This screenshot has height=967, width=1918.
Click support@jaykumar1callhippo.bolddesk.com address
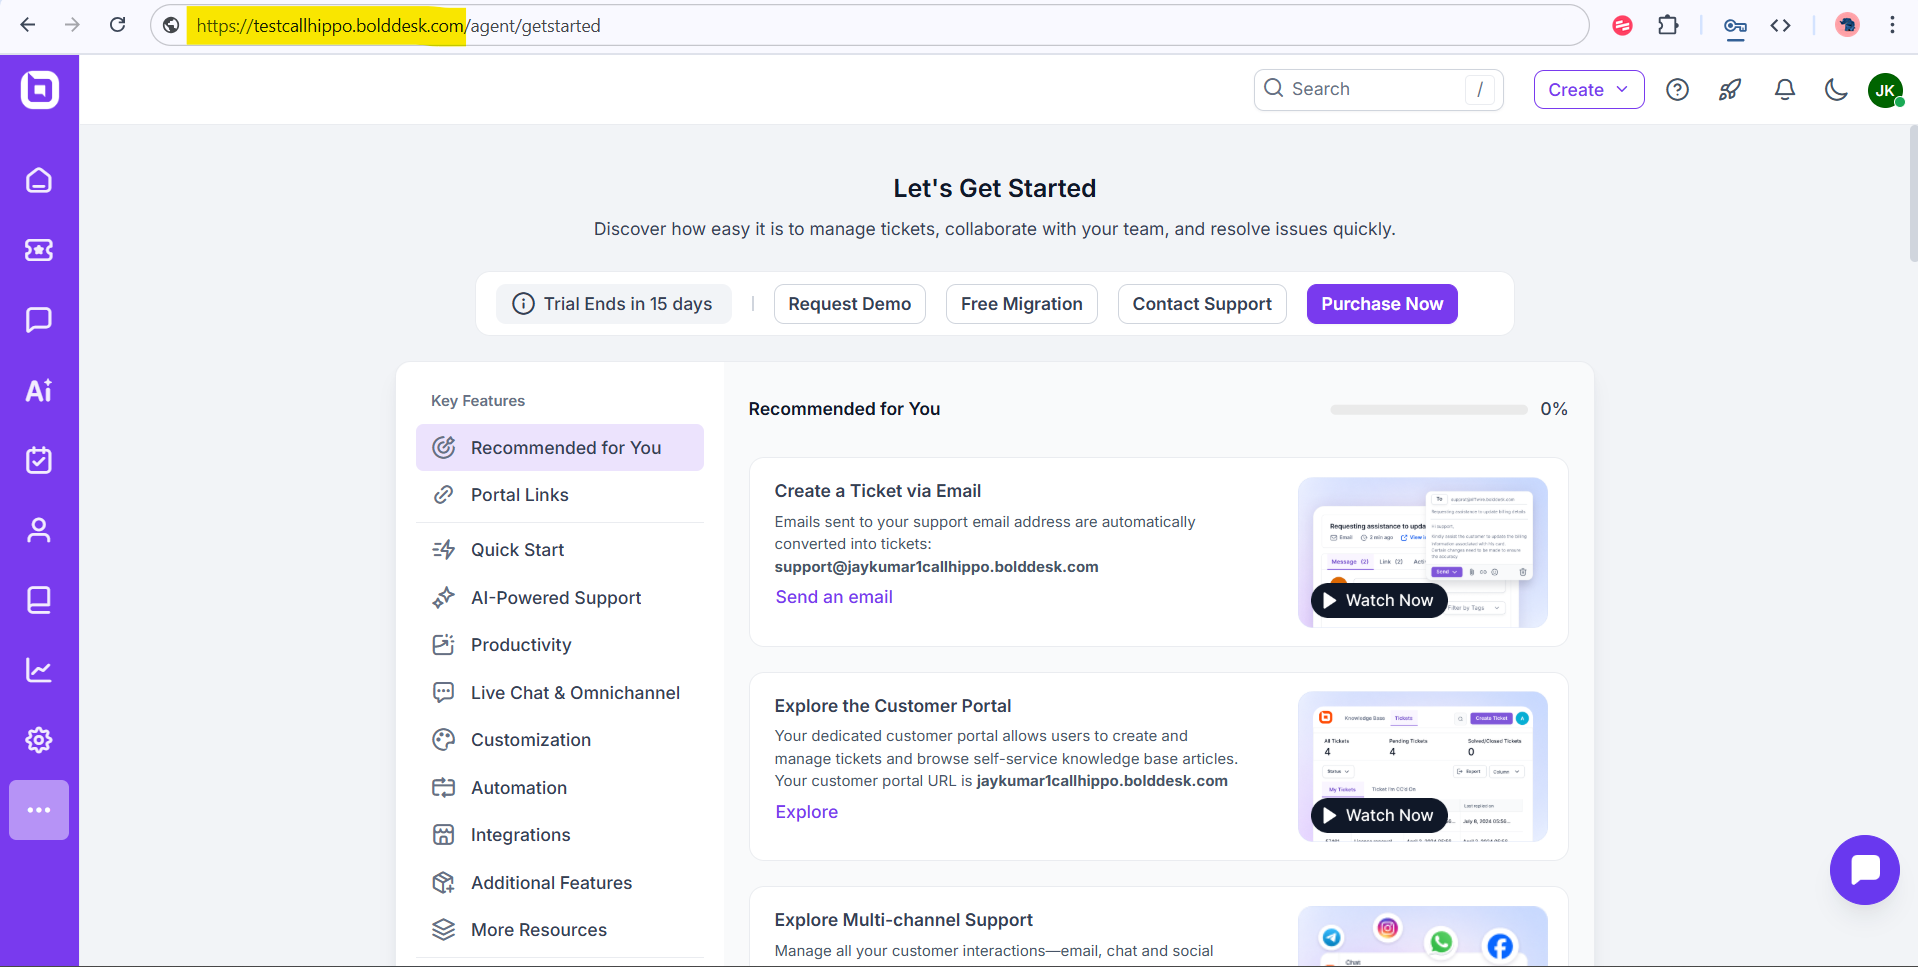point(936,567)
